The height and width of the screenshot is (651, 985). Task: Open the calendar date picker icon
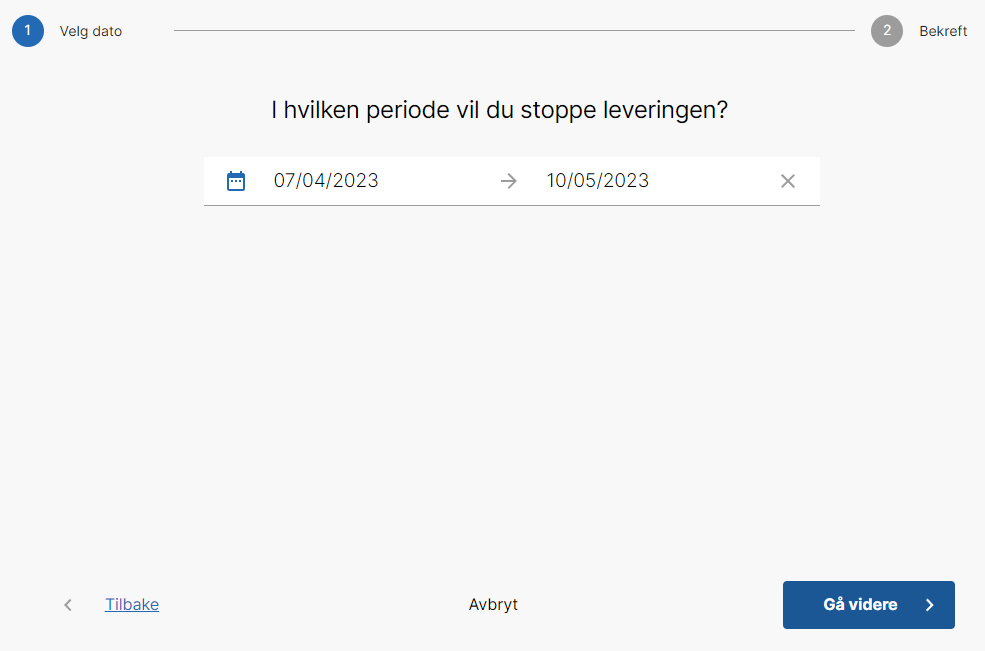pyautogui.click(x=236, y=181)
